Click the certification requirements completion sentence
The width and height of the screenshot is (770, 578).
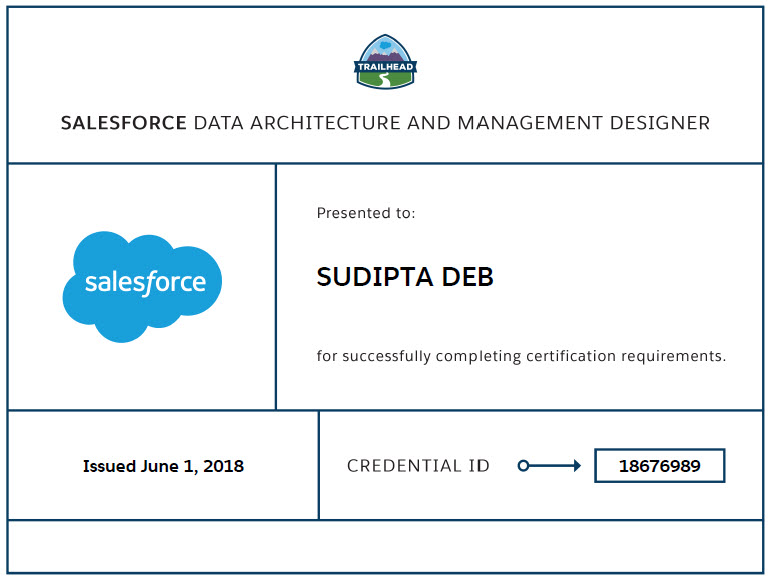coord(521,356)
